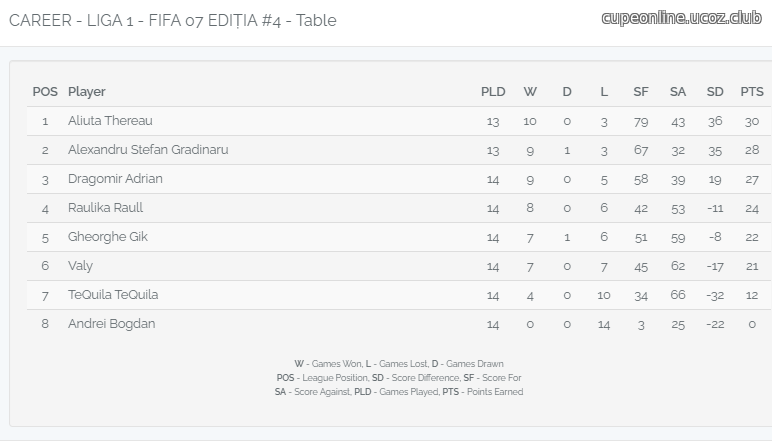Select Andrei Bogdan in last place

[x=112, y=324]
